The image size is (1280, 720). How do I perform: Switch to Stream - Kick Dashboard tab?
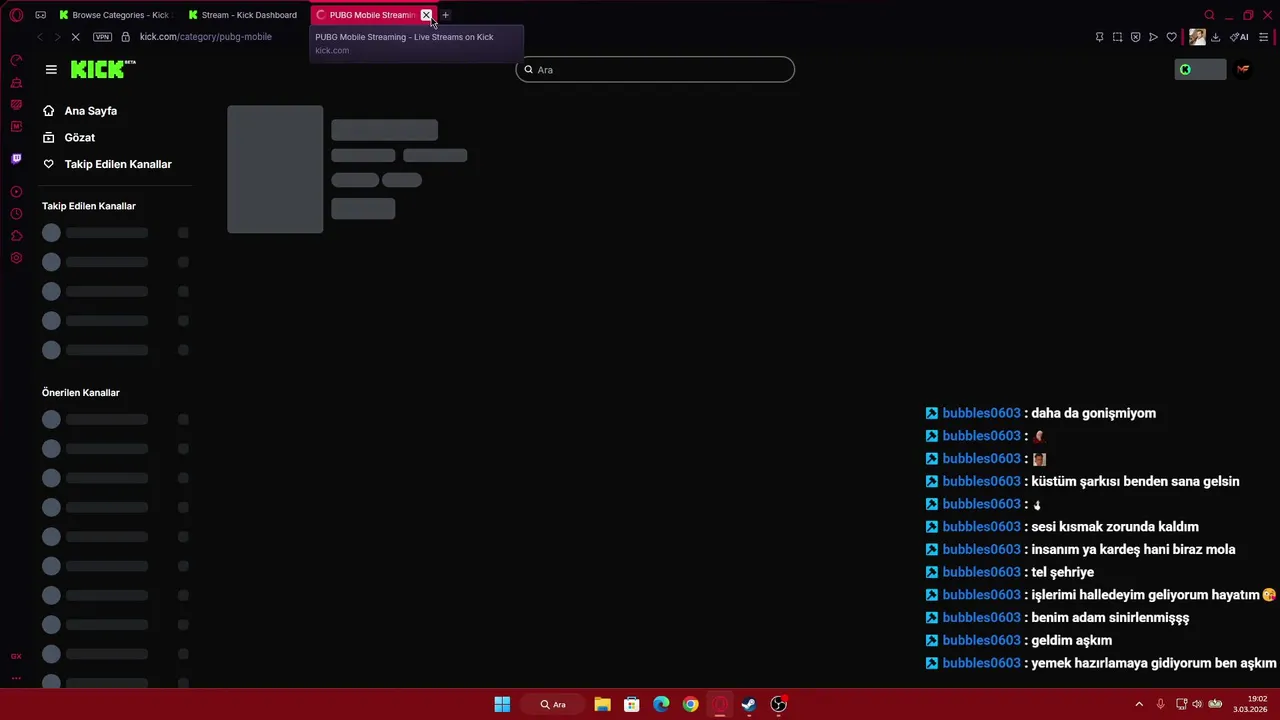click(244, 15)
